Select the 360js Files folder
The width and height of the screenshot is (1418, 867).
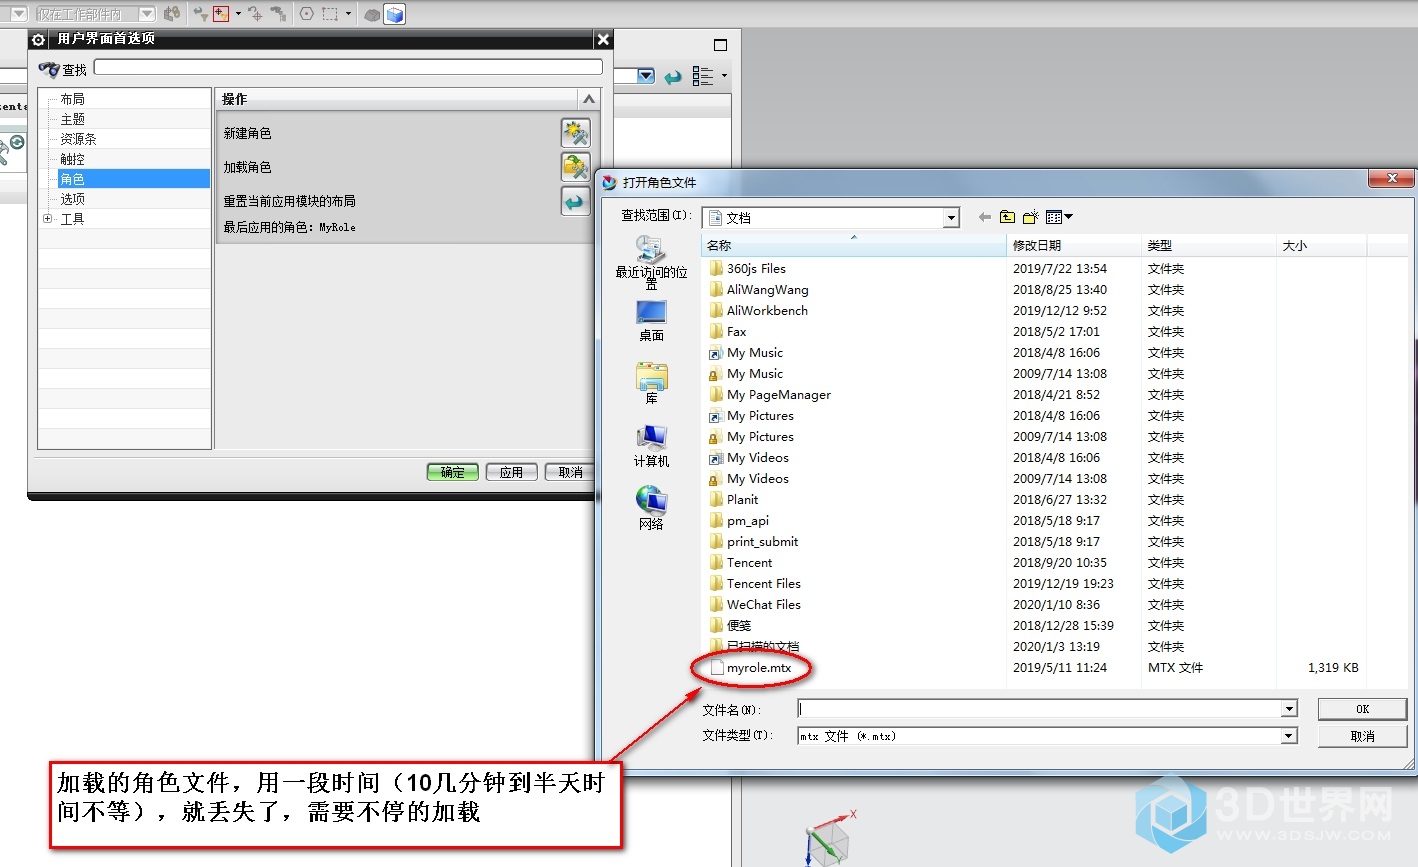click(756, 269)
